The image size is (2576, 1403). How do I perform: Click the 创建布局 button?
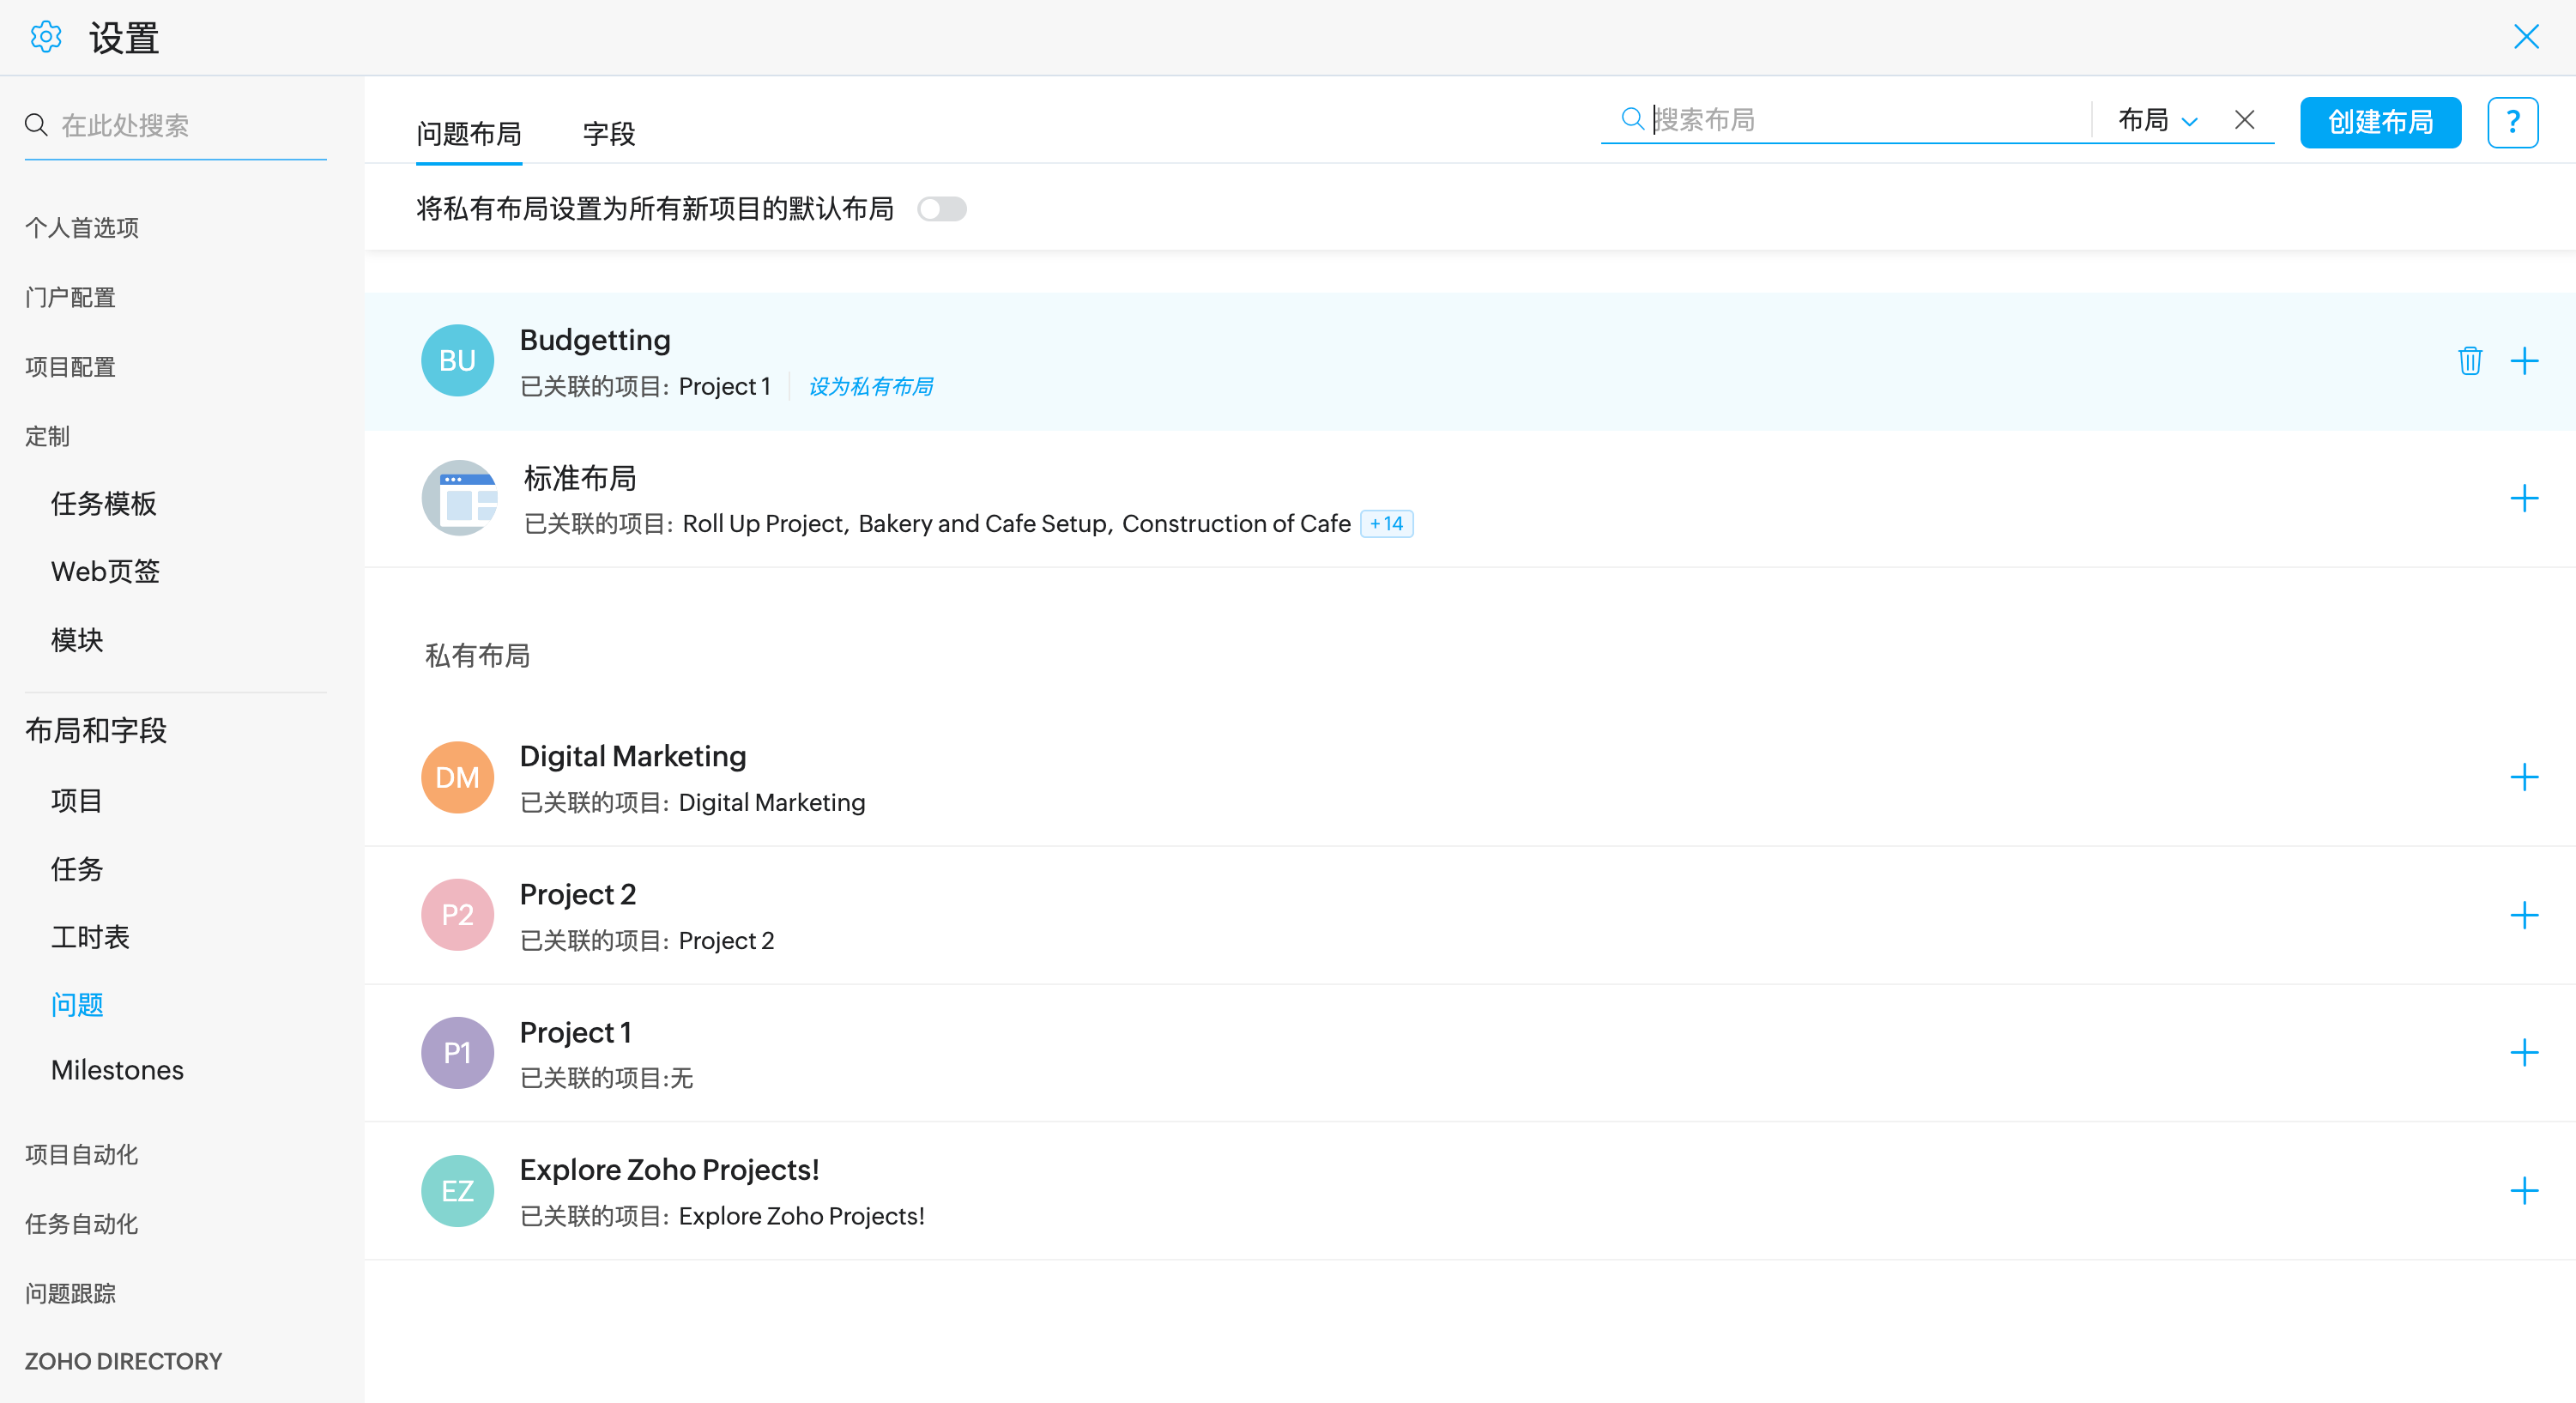click(x=2379, y=122)
